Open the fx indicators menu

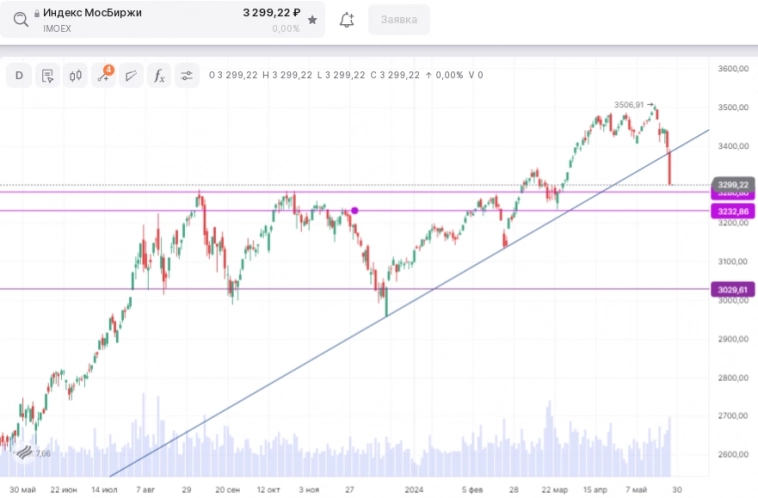pos(159,75)
